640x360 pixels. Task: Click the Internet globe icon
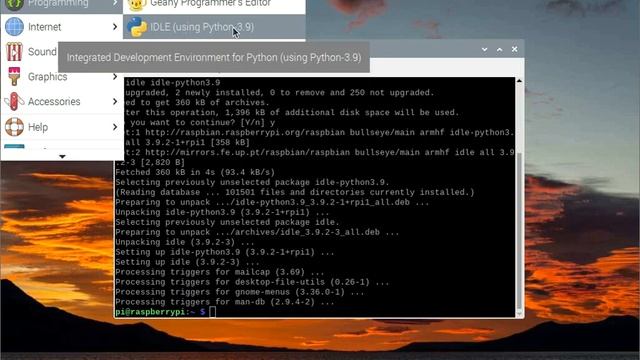click(14, 27)
